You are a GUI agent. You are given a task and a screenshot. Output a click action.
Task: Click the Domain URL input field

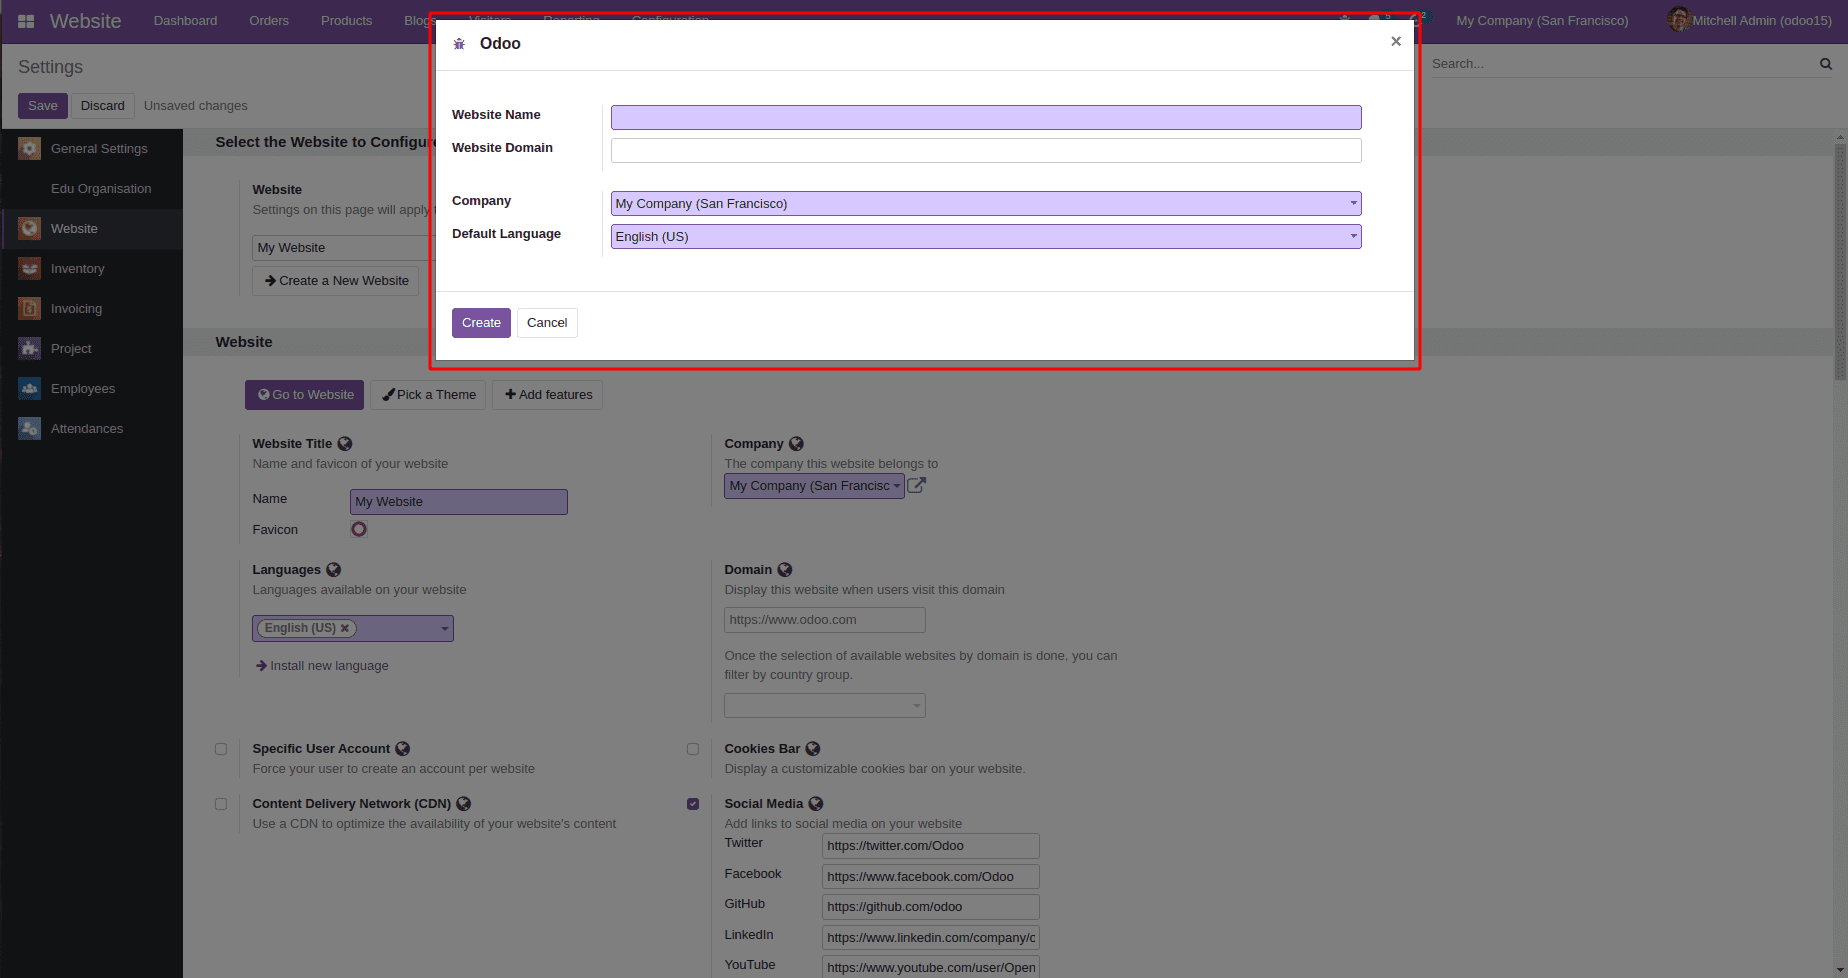pos(825,620)
